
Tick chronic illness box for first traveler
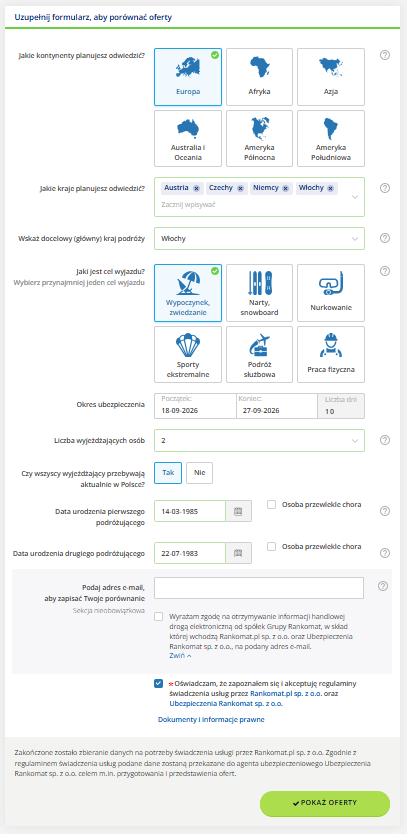(271, 504)
